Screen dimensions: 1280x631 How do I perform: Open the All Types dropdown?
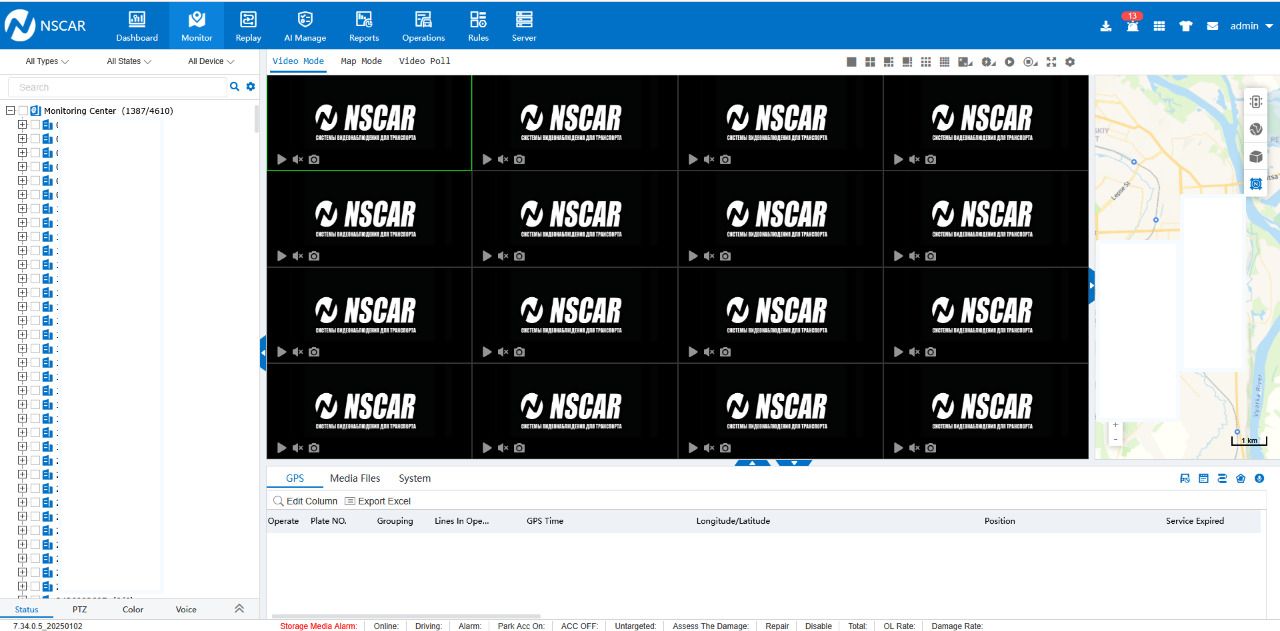coord(47,61)
